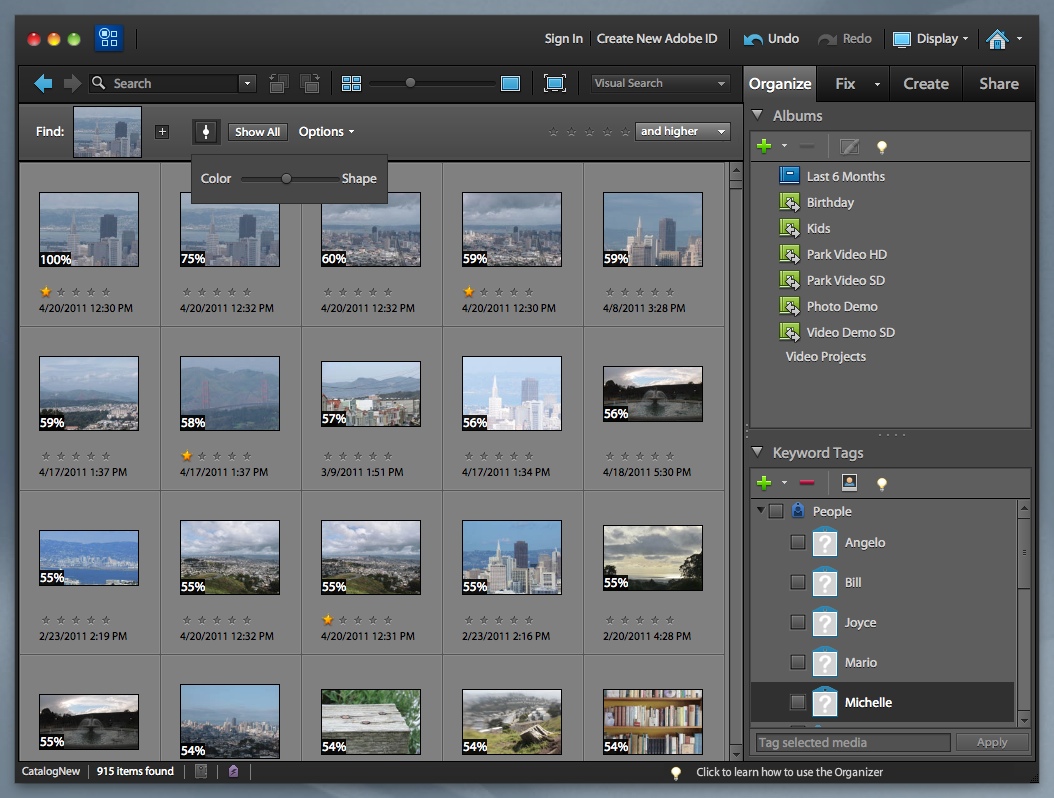Screen dimensions: 1054x798
Task: Click green plus icon in Albums panel
Action: click(x=765, y=147)
